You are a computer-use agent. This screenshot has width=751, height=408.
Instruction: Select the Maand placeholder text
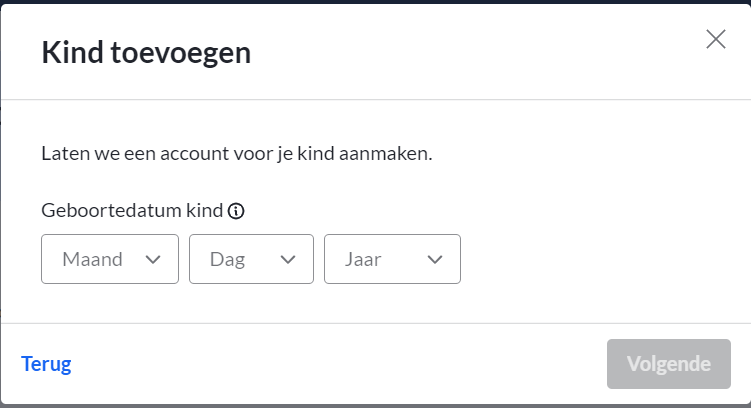[92, 259]
